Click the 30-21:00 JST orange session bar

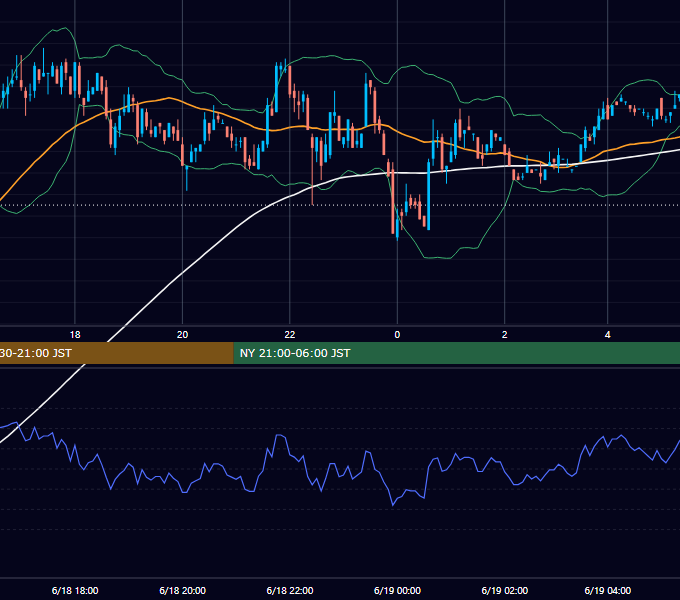pos(117,353)
